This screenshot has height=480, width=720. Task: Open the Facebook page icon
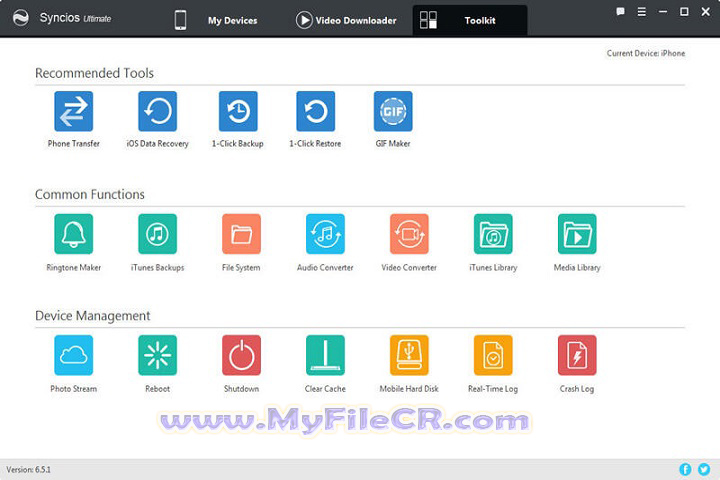click(685, 469)
